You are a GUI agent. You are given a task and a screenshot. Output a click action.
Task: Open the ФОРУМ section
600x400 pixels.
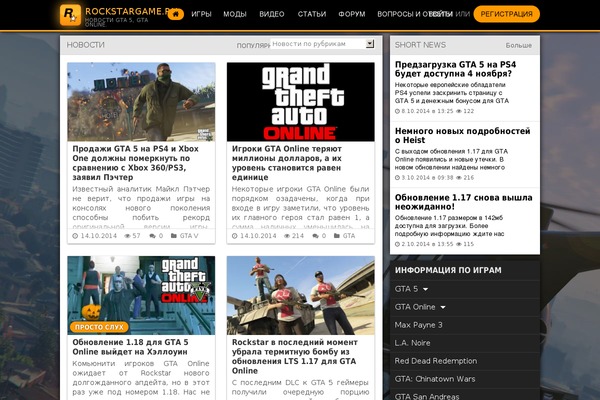pos(352,14)
